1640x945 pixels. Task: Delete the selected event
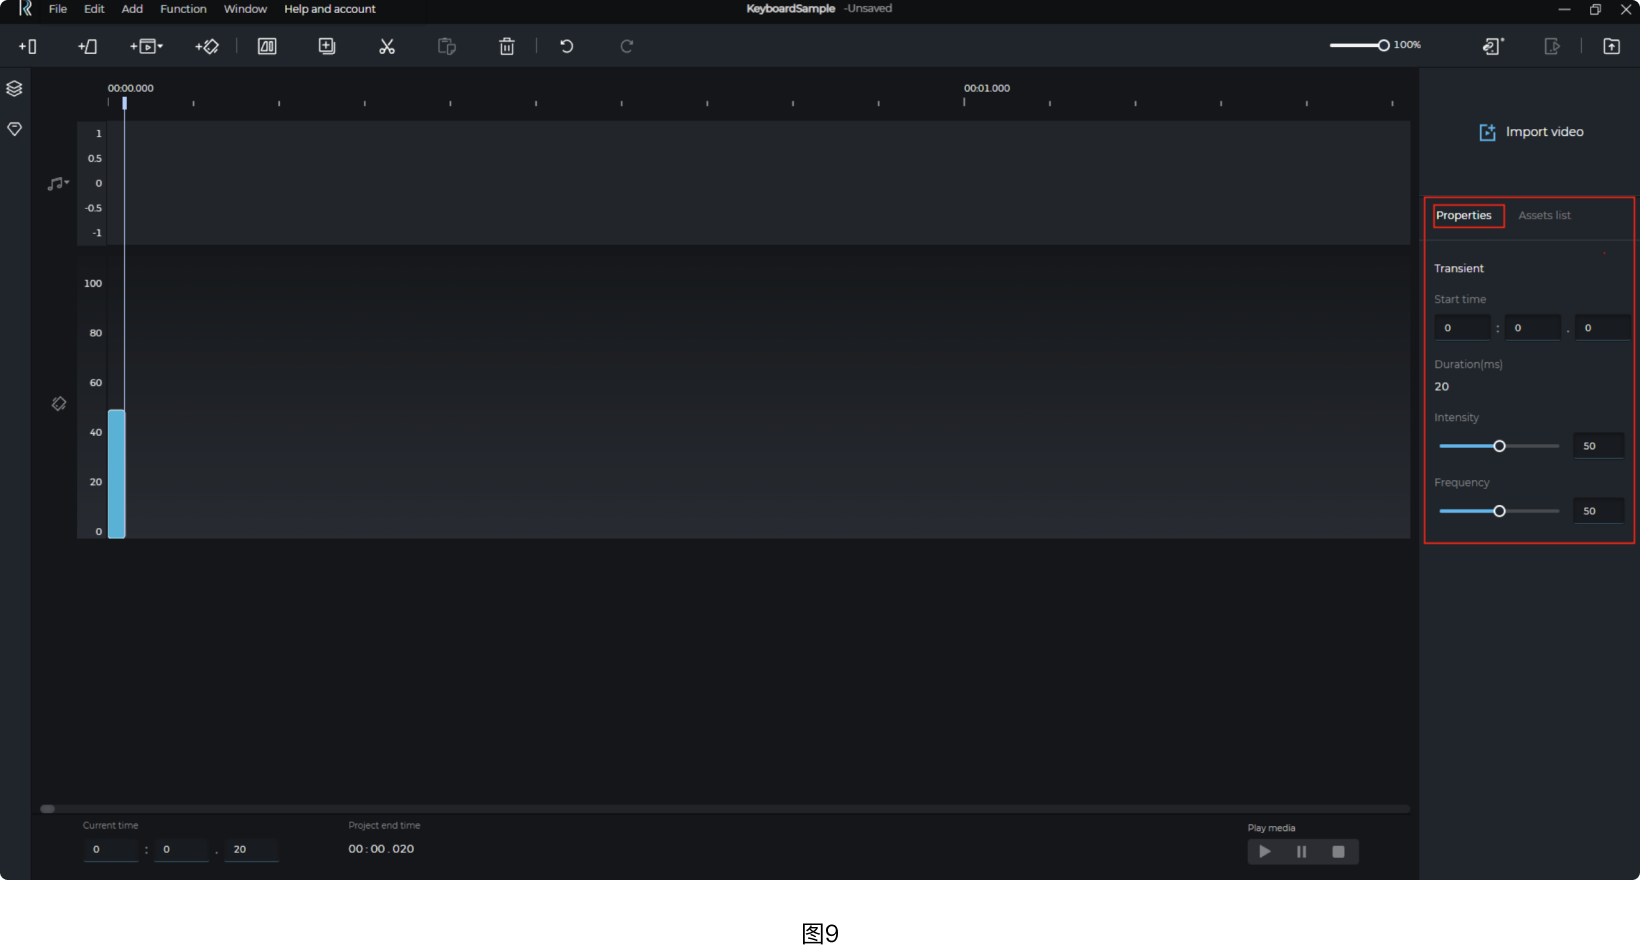click(x=507, y=46)
